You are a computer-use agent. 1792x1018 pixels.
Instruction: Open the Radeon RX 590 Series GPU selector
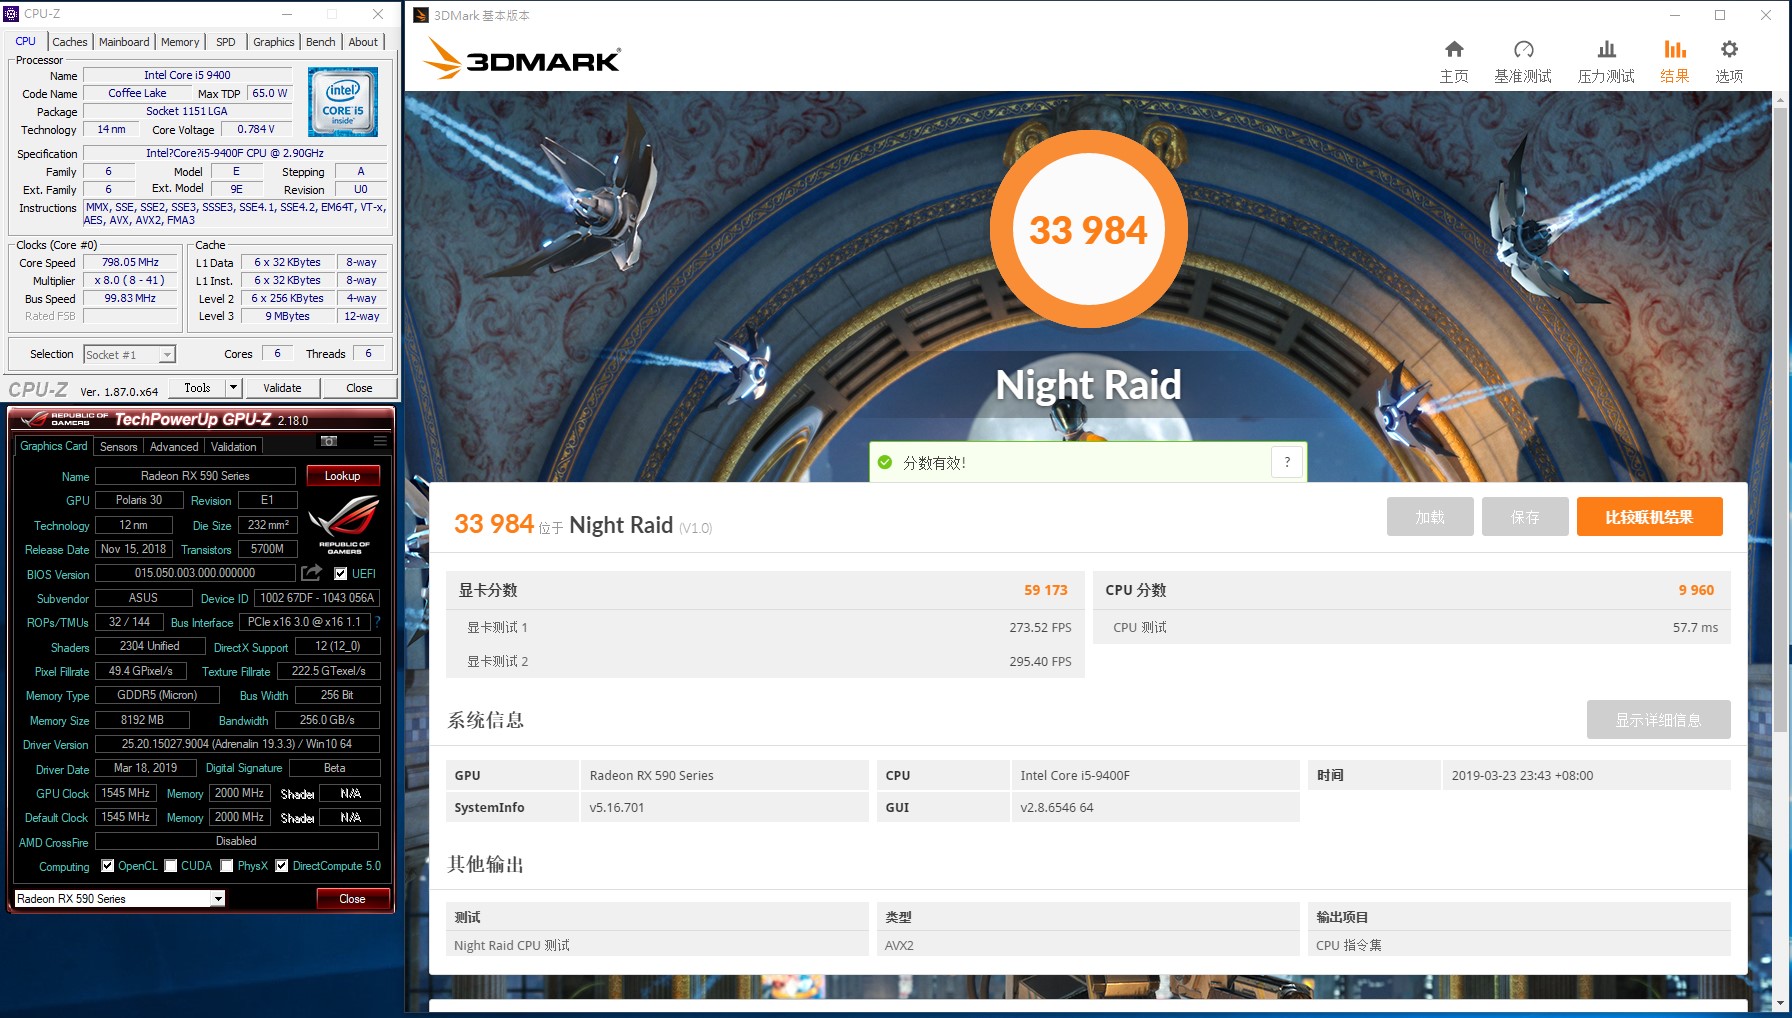pos(119,899)
